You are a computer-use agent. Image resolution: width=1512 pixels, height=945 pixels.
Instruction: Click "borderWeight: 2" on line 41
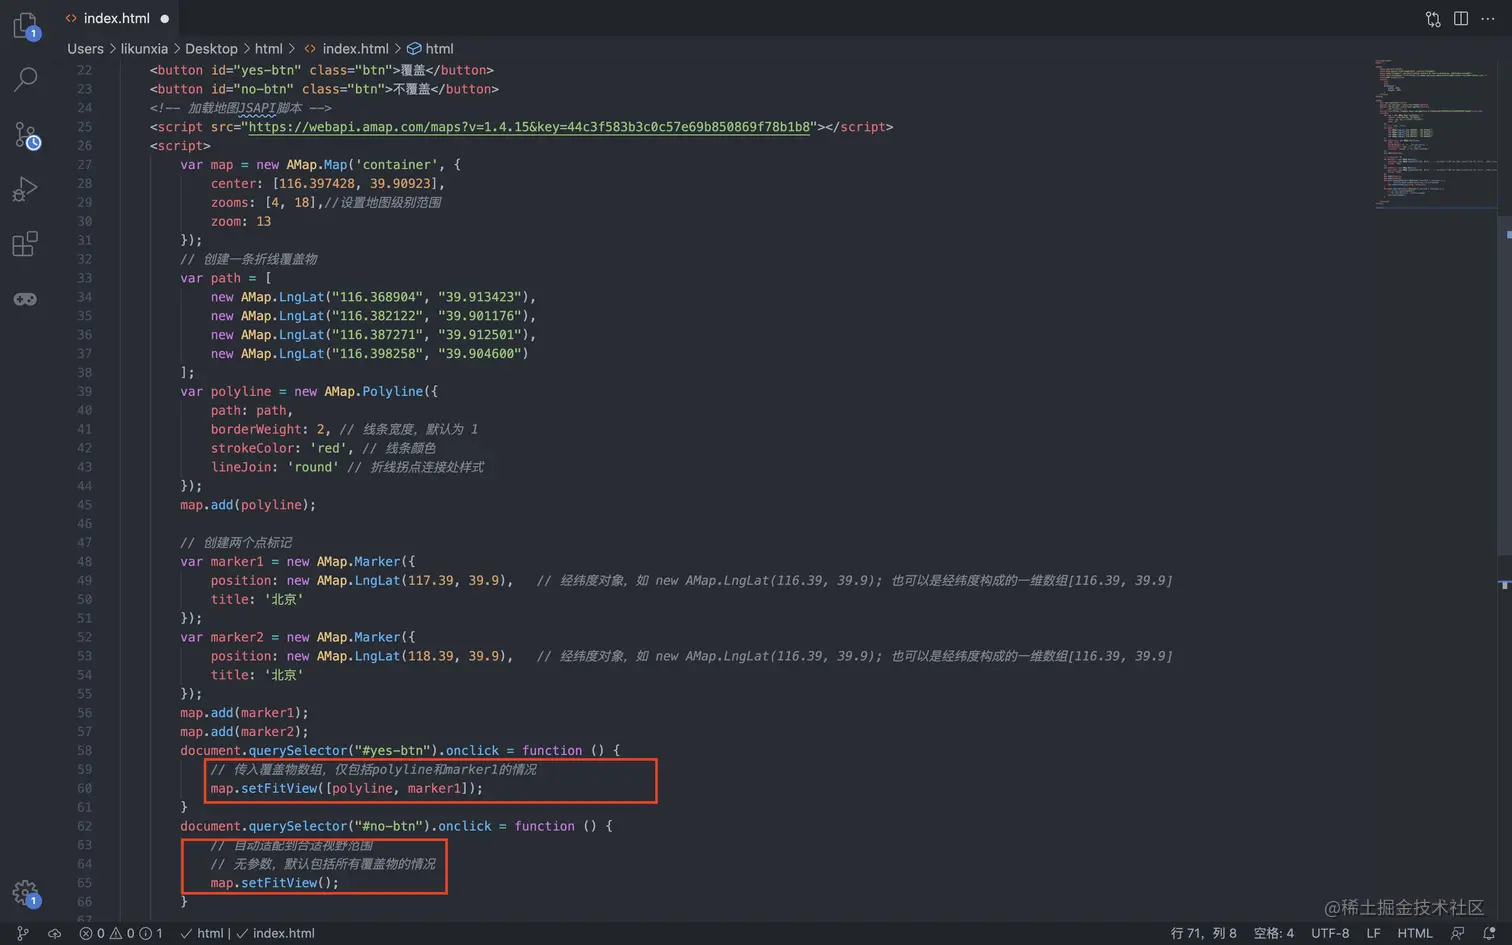point(267,429)
